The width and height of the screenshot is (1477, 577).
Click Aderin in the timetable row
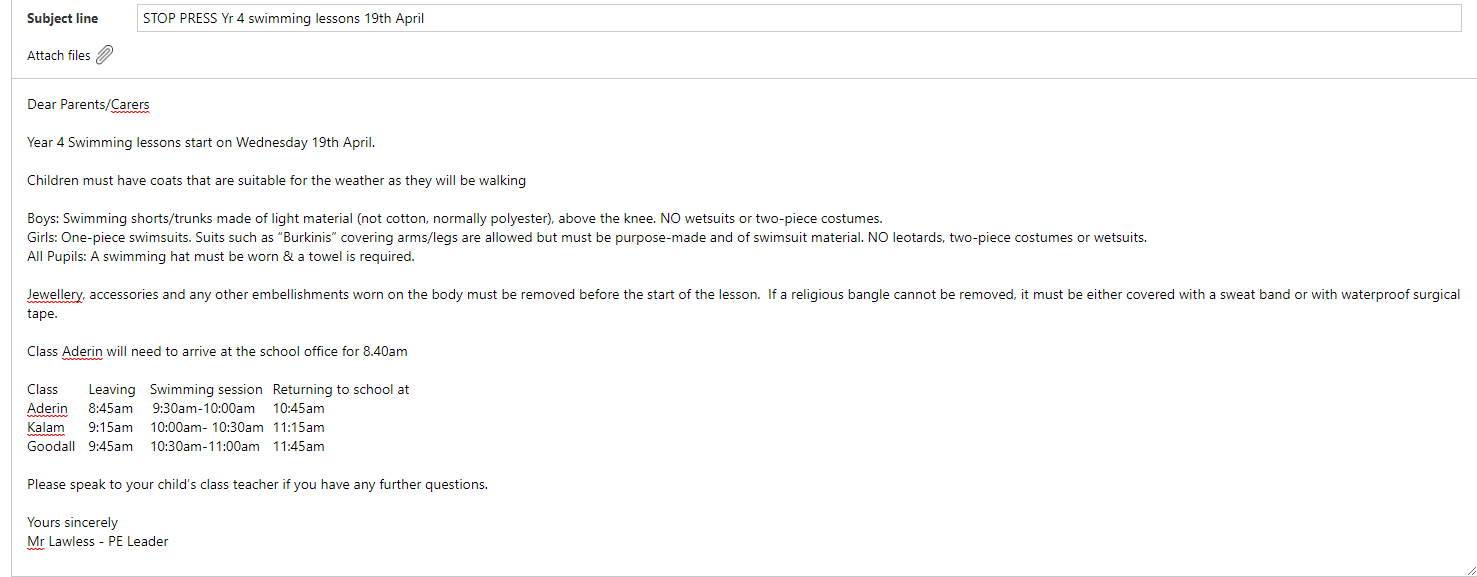48,409
